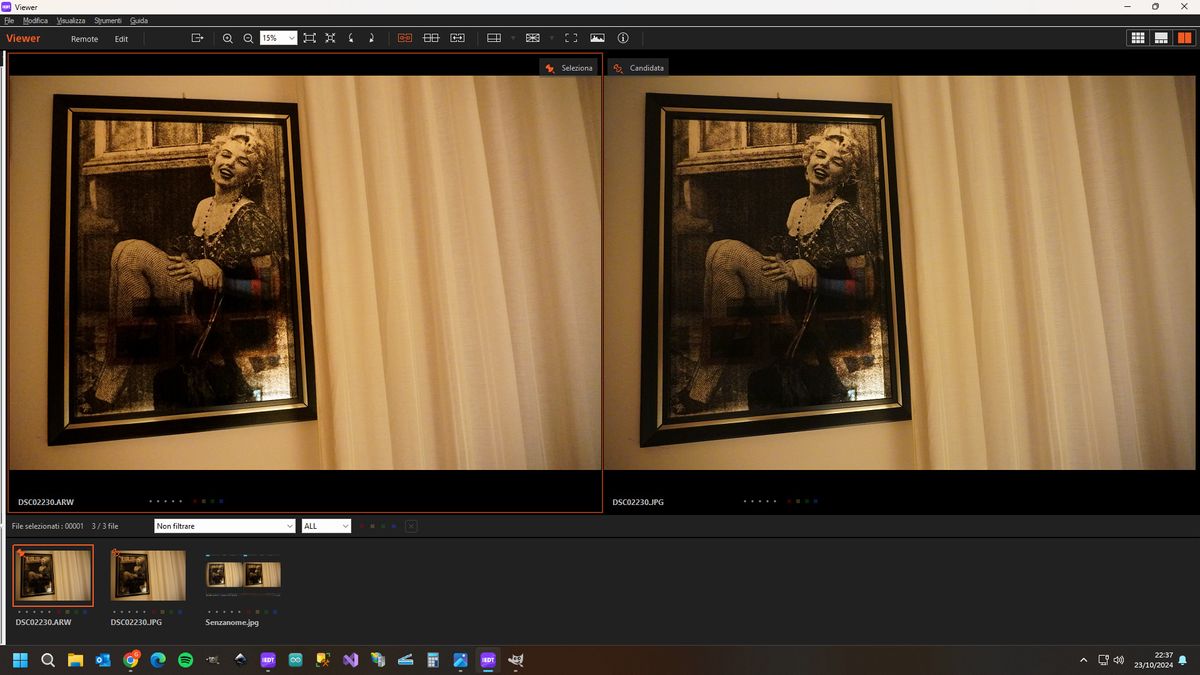Open the Visualizza menu
Image resolution: width=1200 pixels, height=675 pixels.
[x=71, y=20]
